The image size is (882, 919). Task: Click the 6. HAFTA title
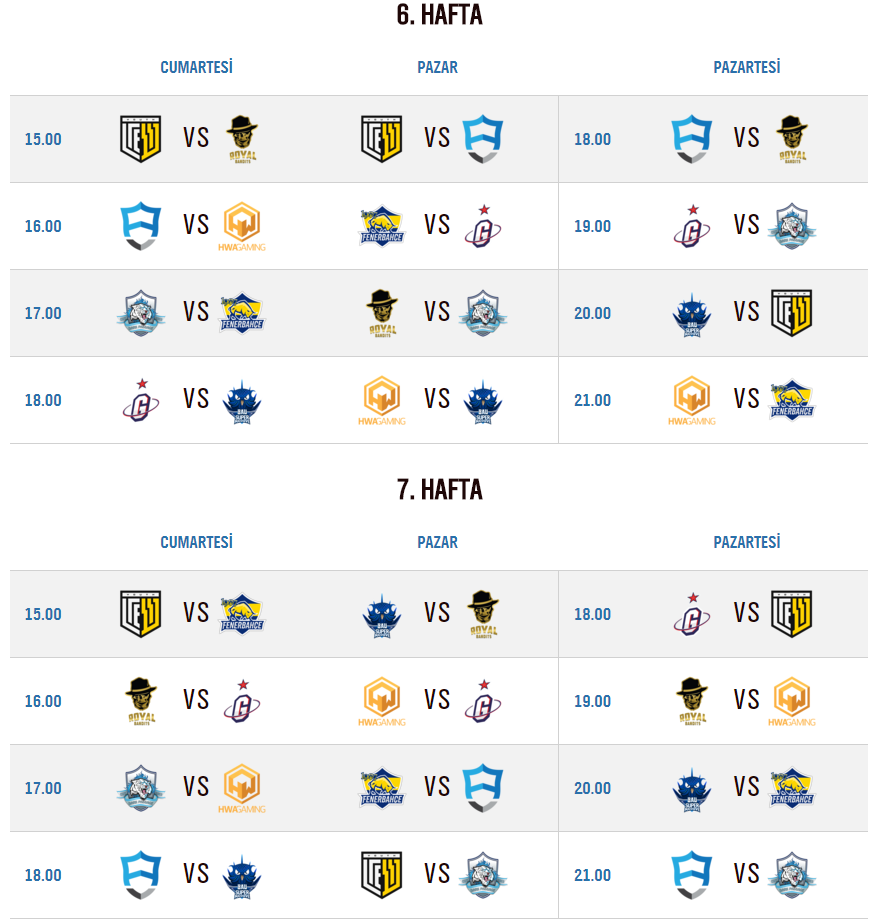[440, 15]
